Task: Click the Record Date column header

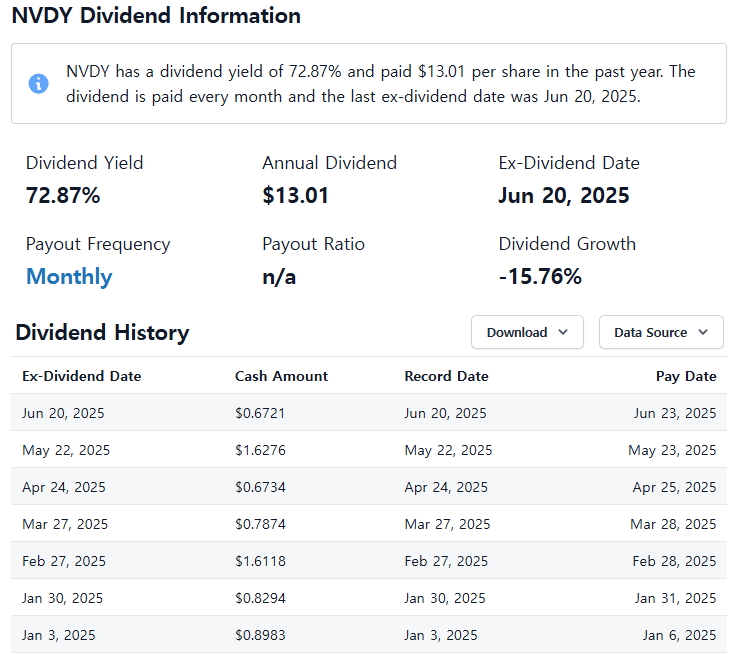Action: [x=447, y=376]
